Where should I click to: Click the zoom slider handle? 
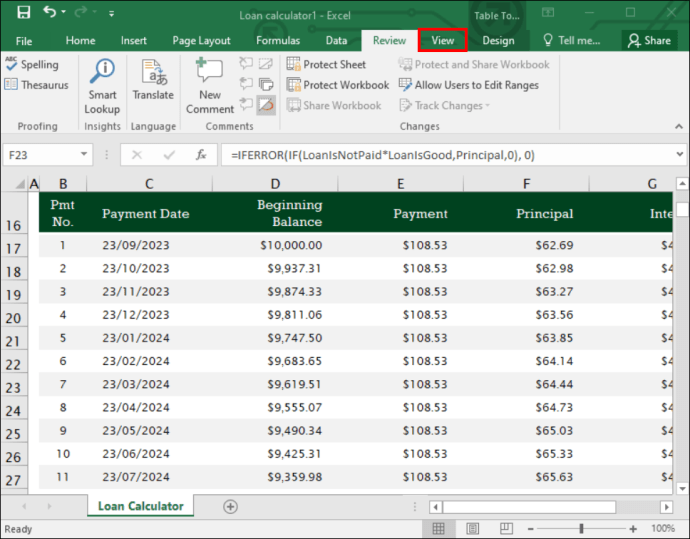tap(581, 528)
